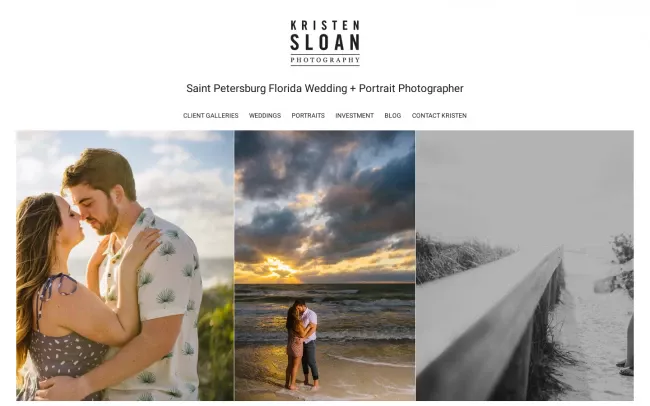Image resolution: width=650 pixels, height=406 pixels.
Task: Click the word KRISTEN in the logo
Action: [325, 25]
